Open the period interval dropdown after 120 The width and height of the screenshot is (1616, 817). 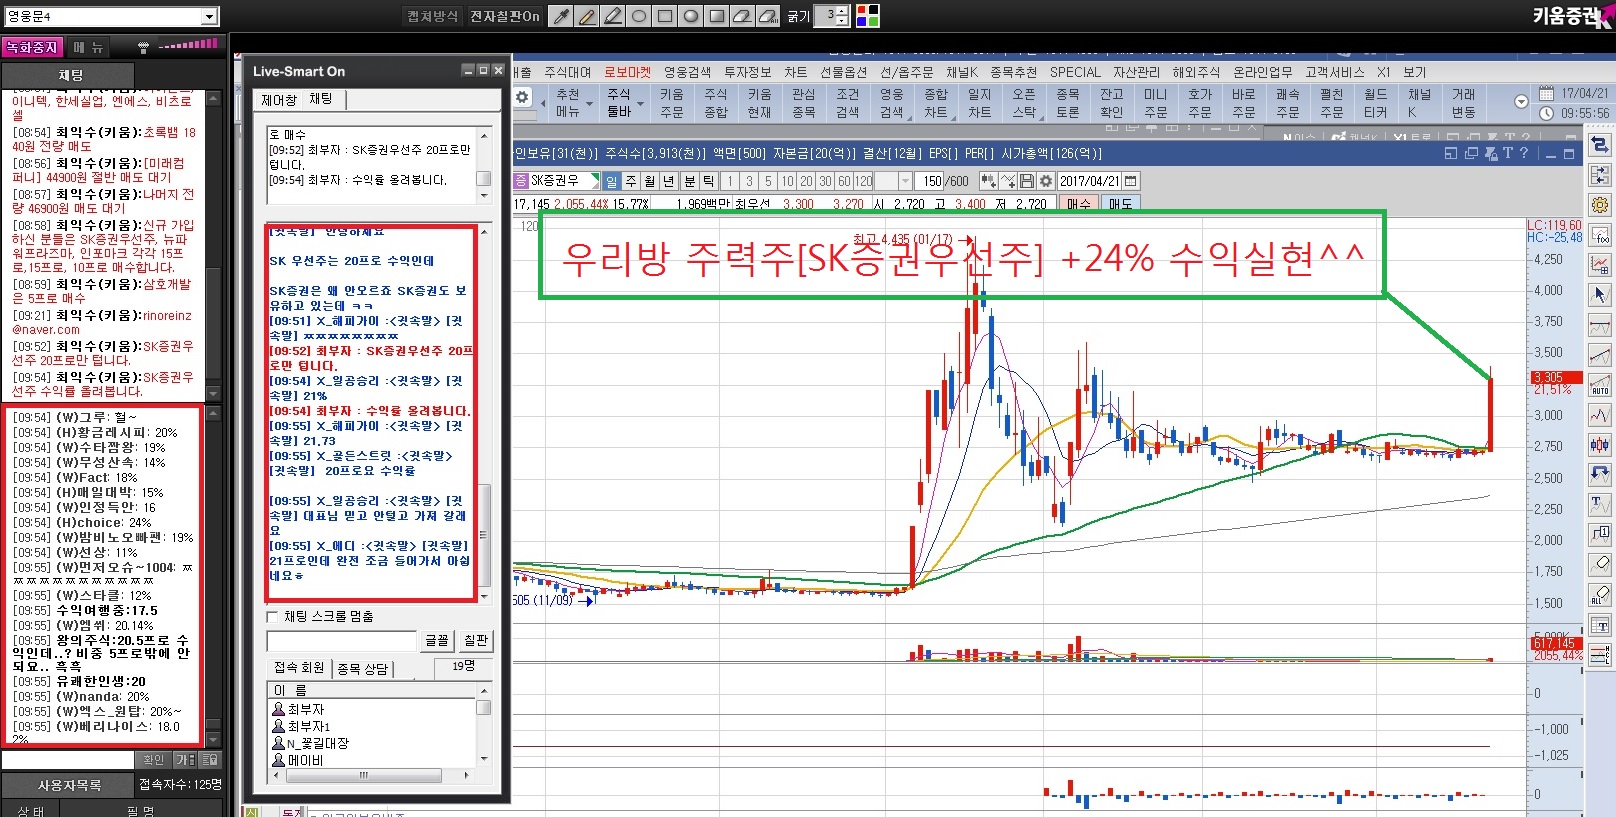point(905,181)
